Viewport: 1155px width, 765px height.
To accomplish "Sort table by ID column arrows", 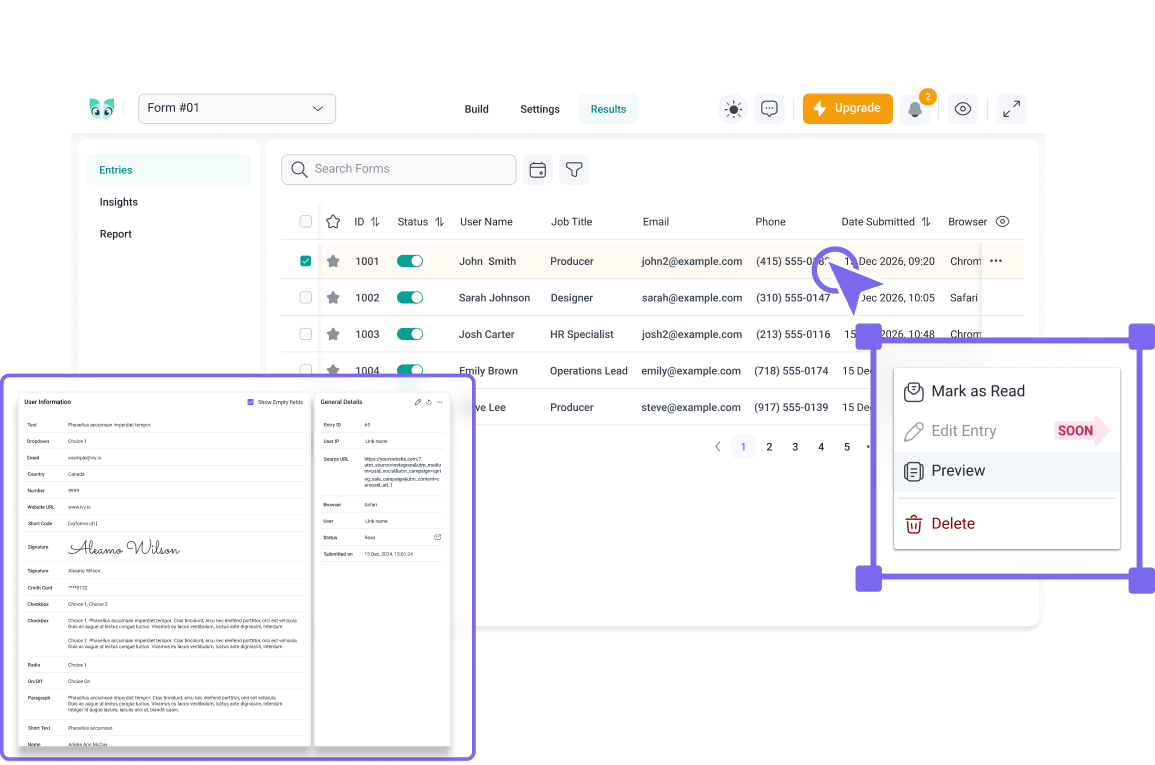I will pyautogui.click(x=375, y=222).
